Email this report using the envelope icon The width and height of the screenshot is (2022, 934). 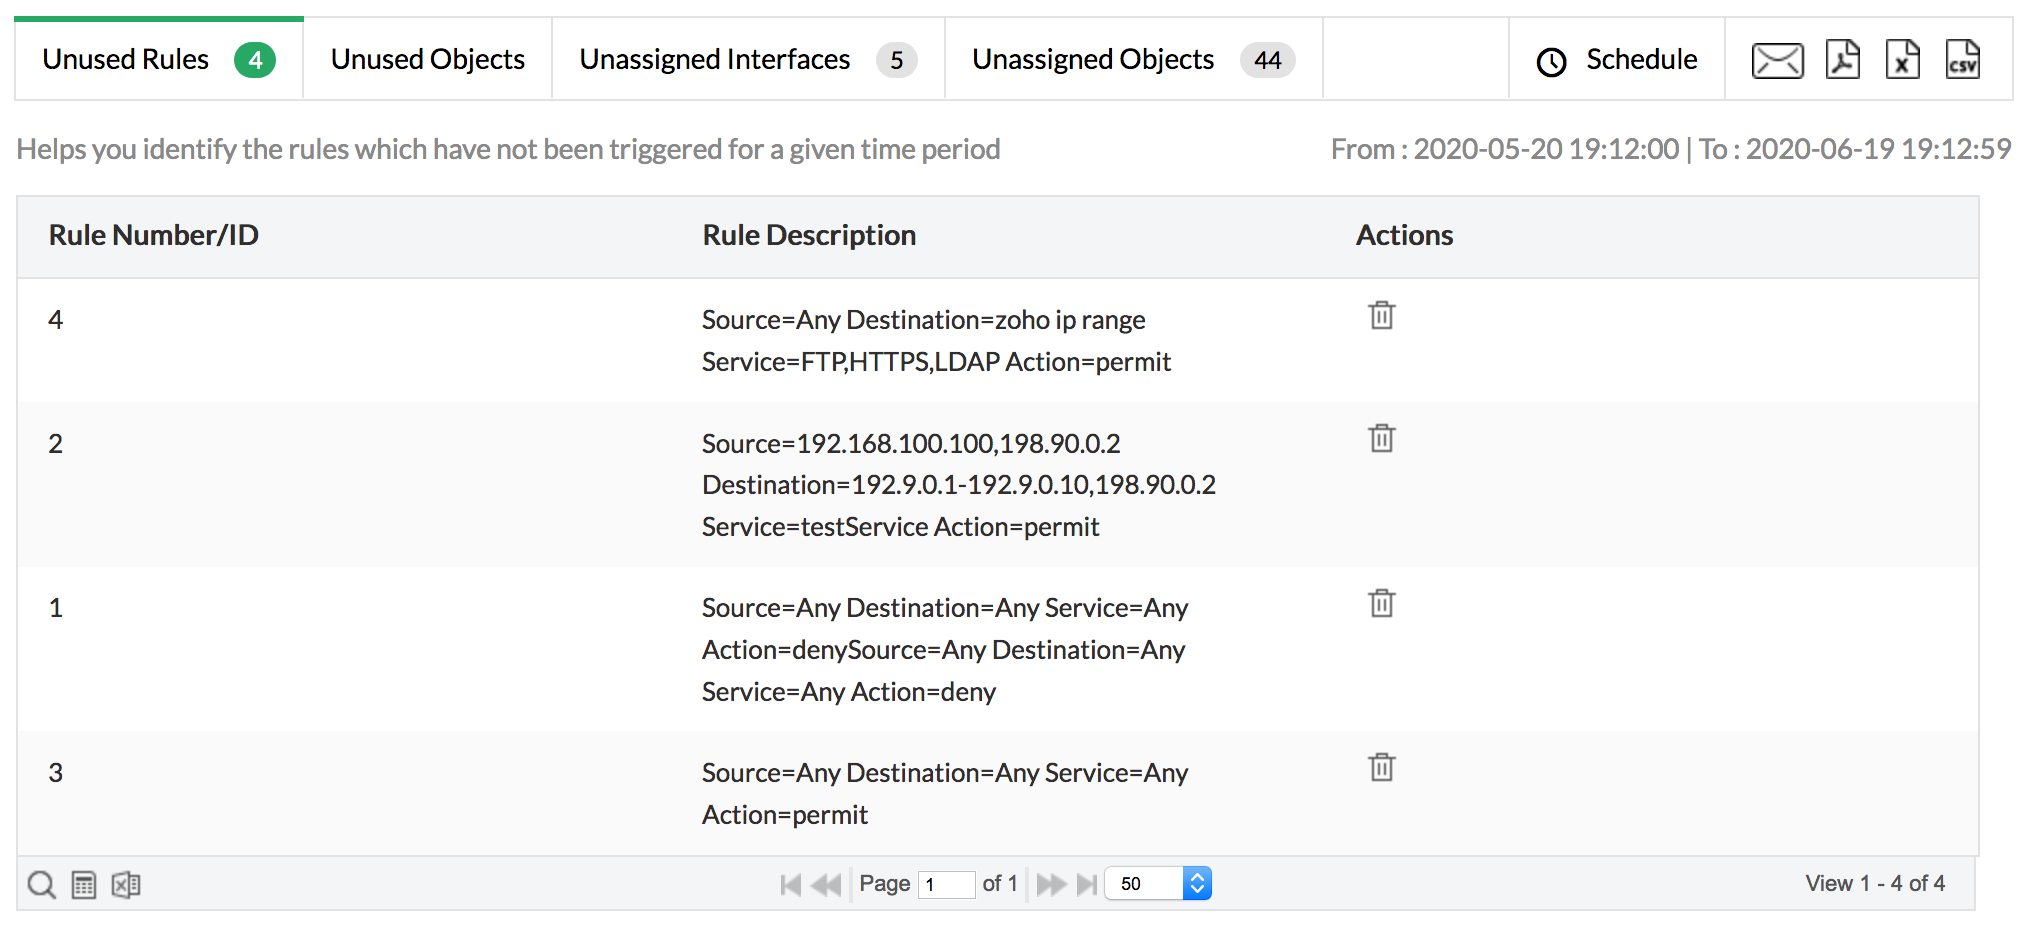click(x=1777, y=59)
